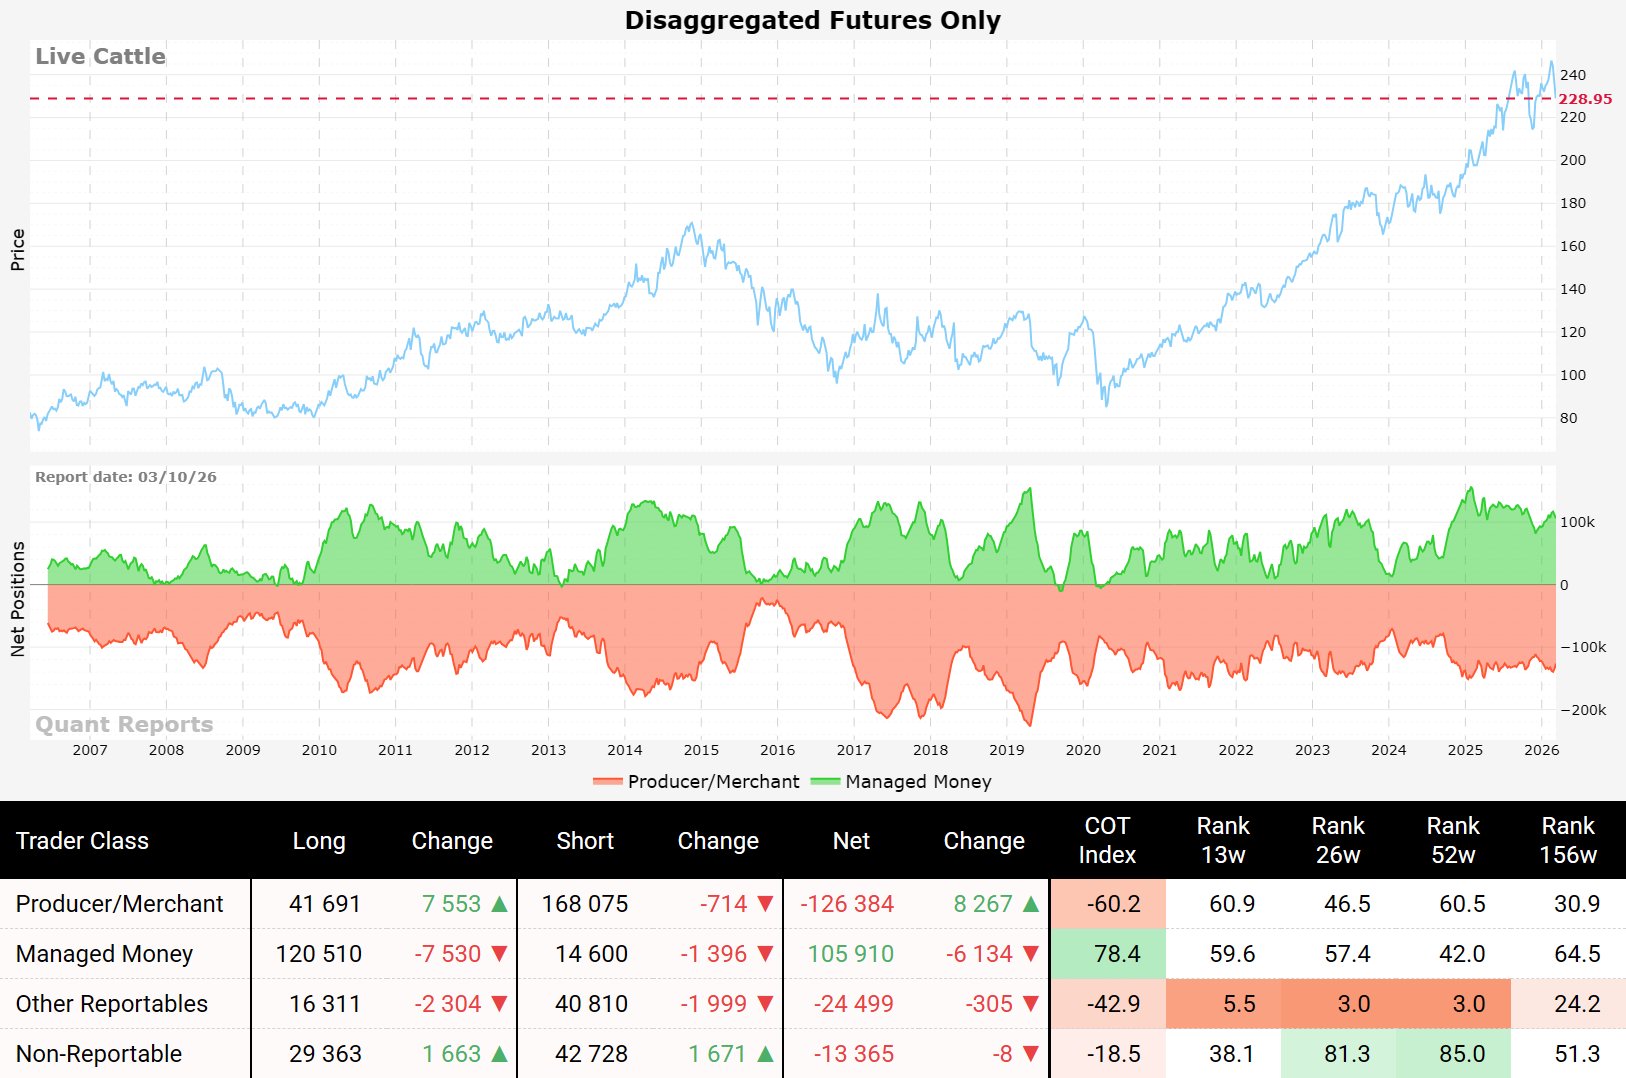Click the red down arrow beside -1 396
This screenshot has height=1078, width=1626.
pyautogui.click(x=766, y=954)
